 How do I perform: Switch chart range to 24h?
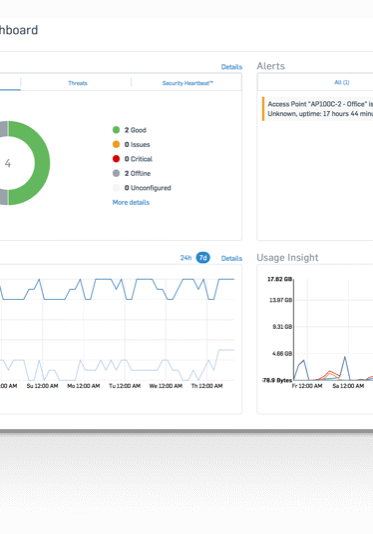tap(186, 258)
